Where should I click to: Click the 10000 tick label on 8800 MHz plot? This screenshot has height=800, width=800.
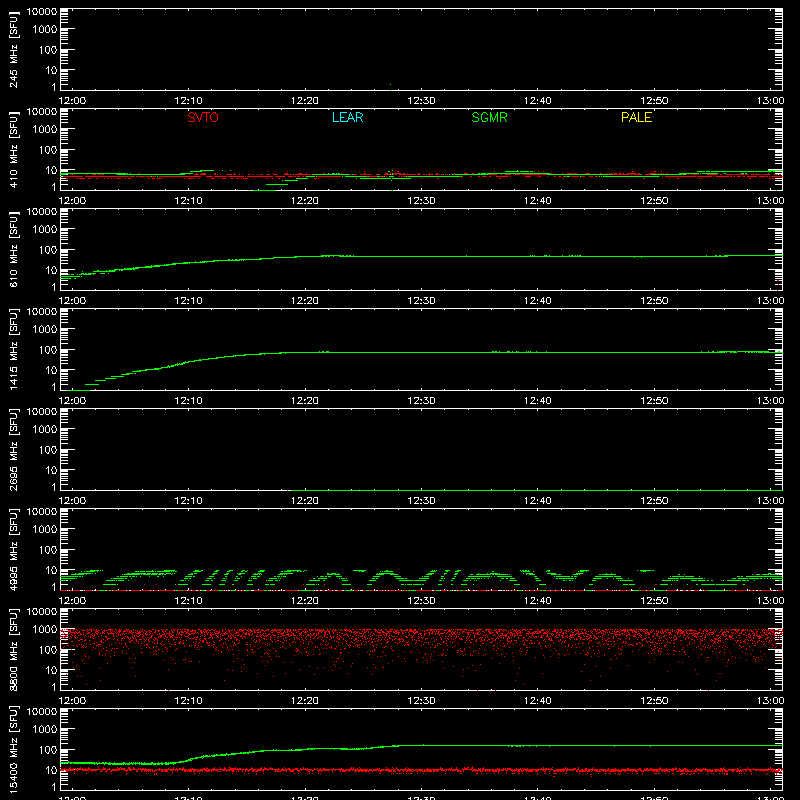42,612
